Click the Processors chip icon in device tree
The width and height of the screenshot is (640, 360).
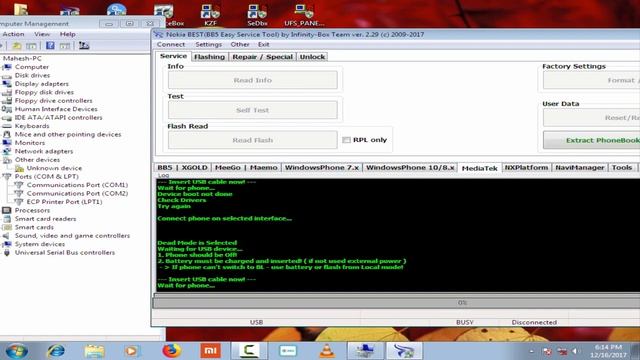[x=7, y=210]
